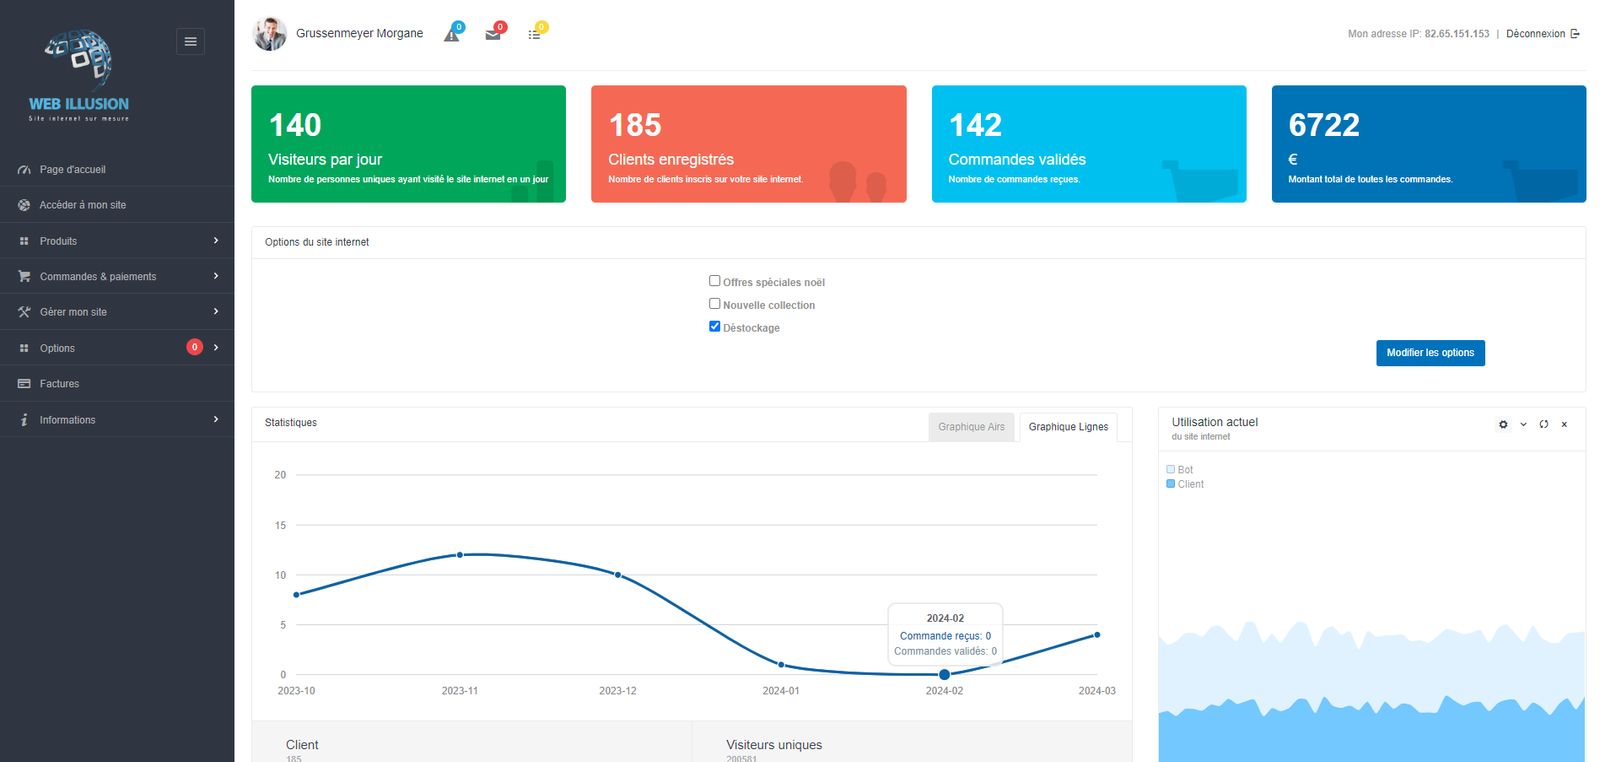The height and width of the screenshot is (762, 1600).
Task: Open the green Visiteurs par jour card
Action: tap(408, 144)
